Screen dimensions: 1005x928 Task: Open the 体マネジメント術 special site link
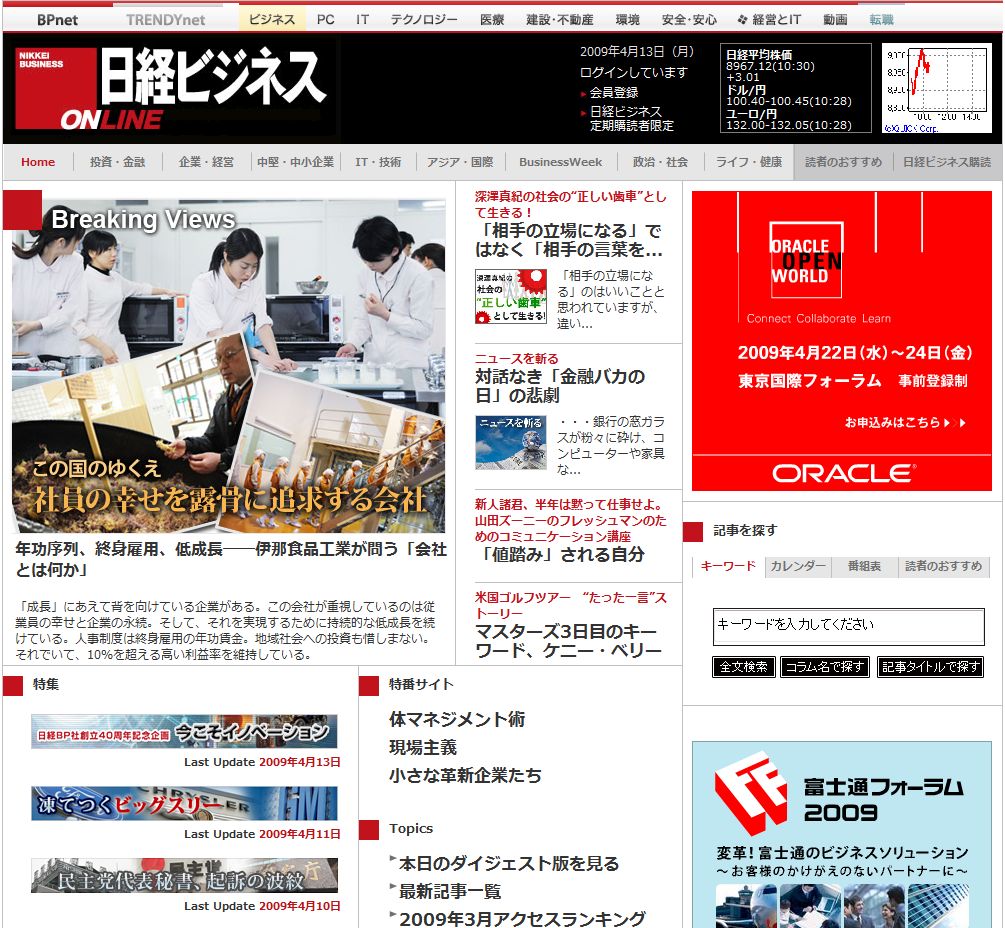(456, 720)
